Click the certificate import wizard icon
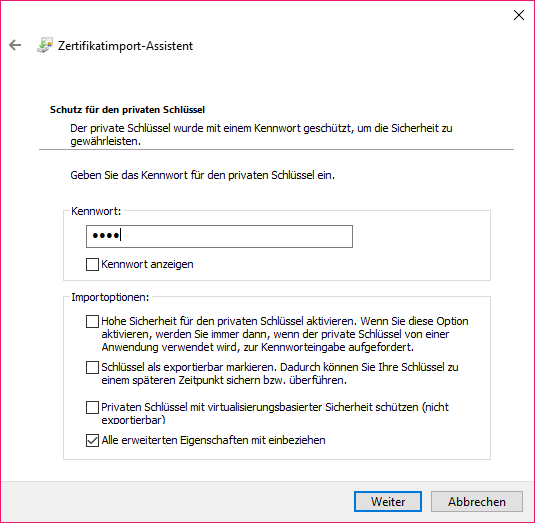Viewport: 535px width, 523px height. tap(45, 45)
